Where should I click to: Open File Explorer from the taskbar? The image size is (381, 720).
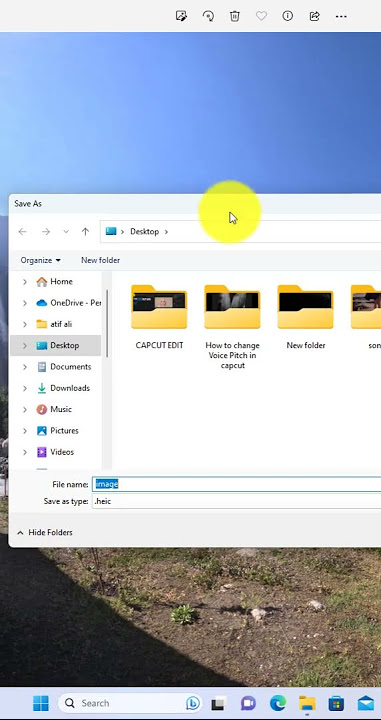pyautogui.click(x=307, y=703)
